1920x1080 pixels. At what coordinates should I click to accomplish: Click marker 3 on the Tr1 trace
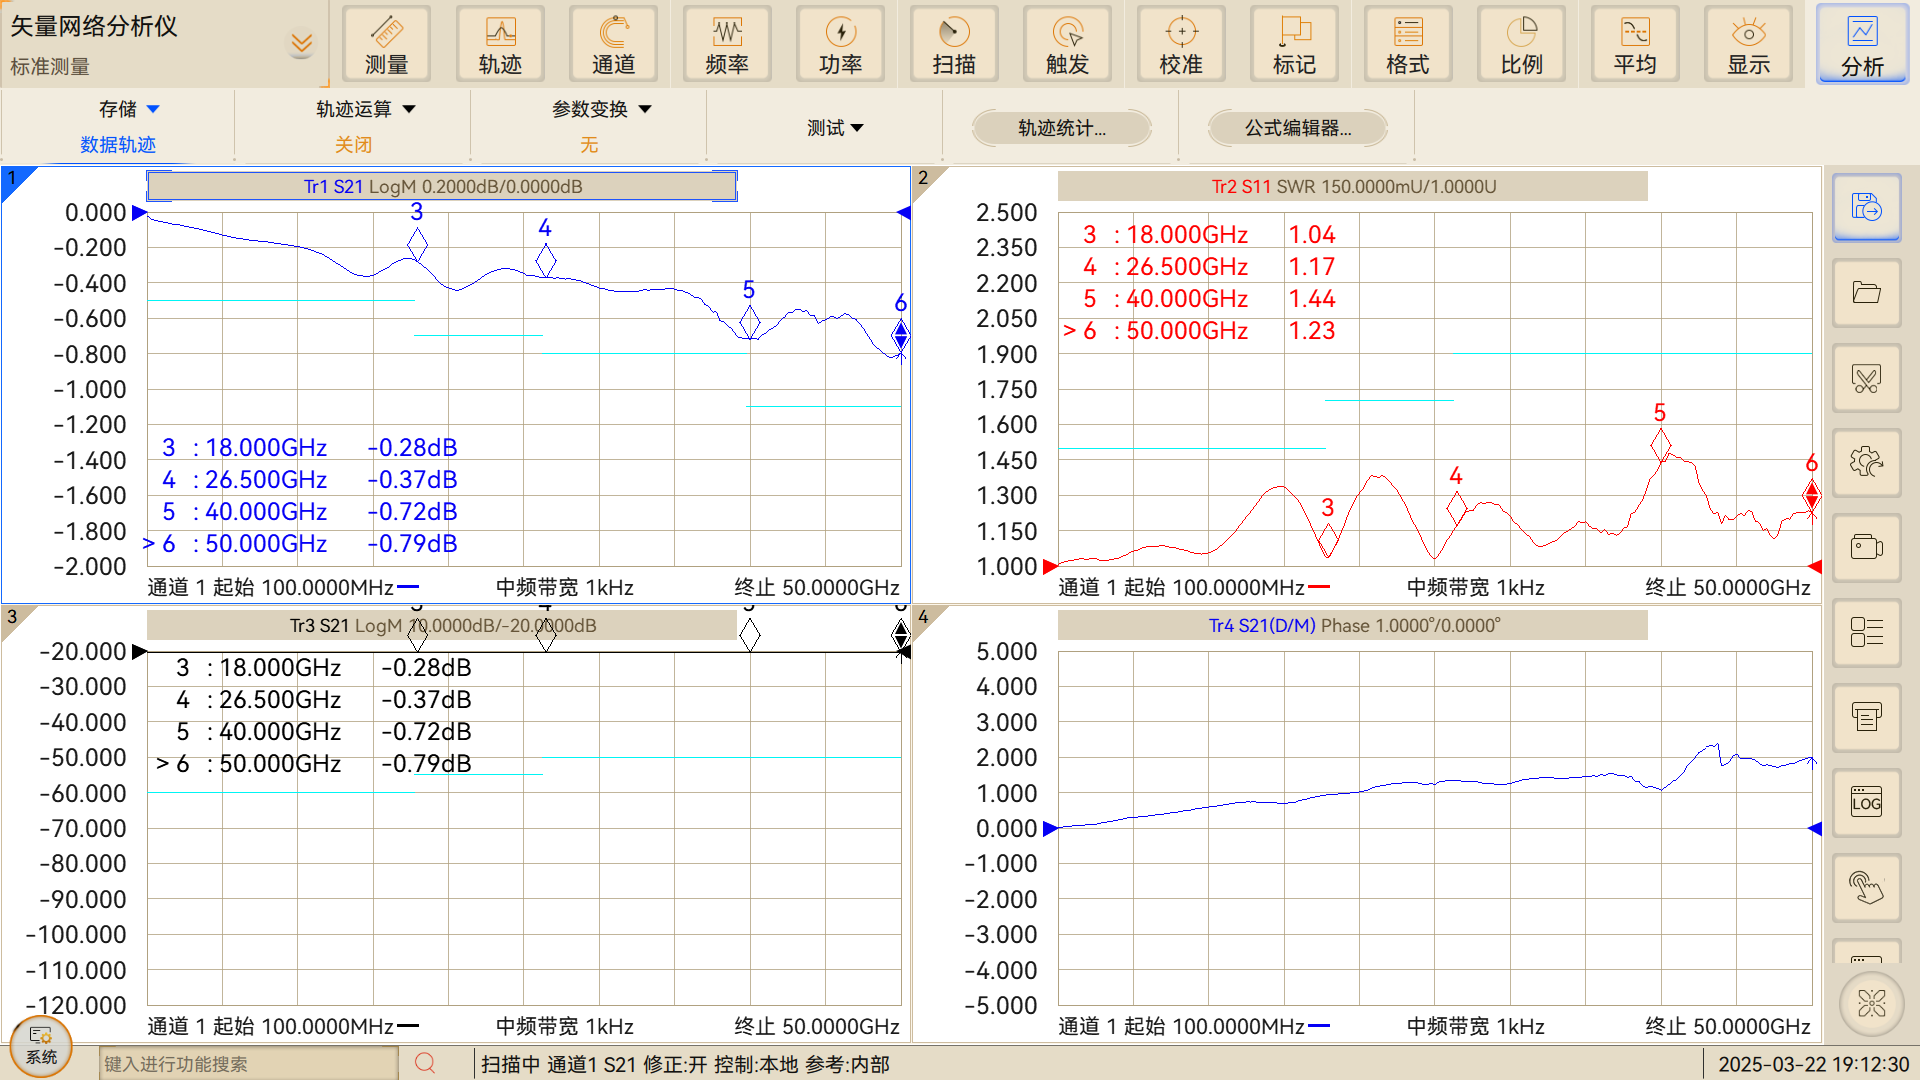tap(417, 244)
